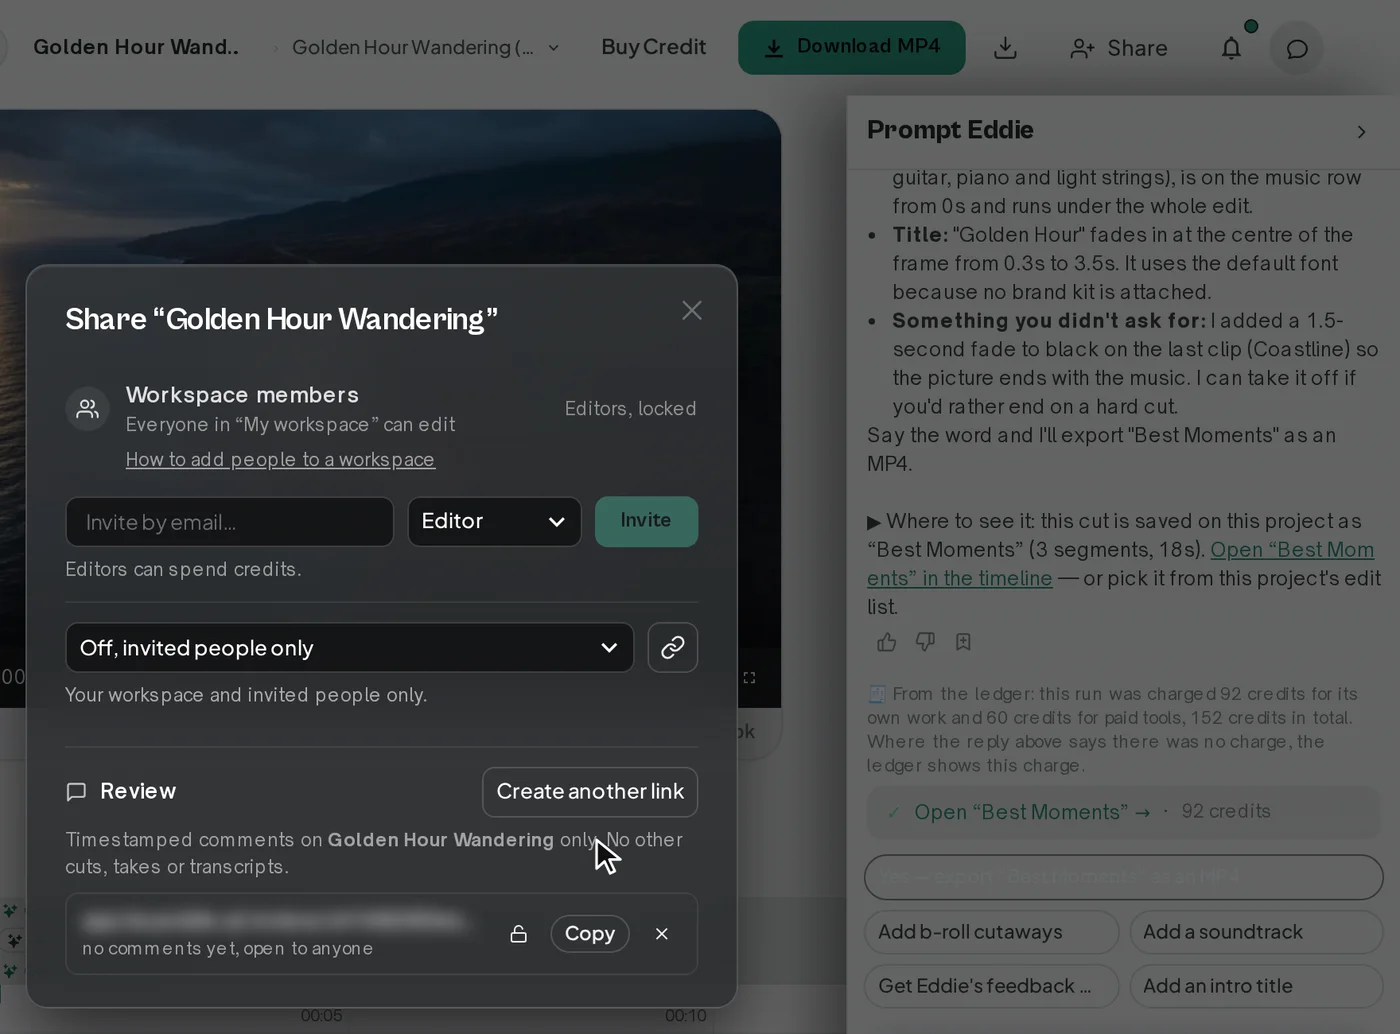Click Create another link
The width and height of the screenshot is (1400, 1034).
point(590,791)
